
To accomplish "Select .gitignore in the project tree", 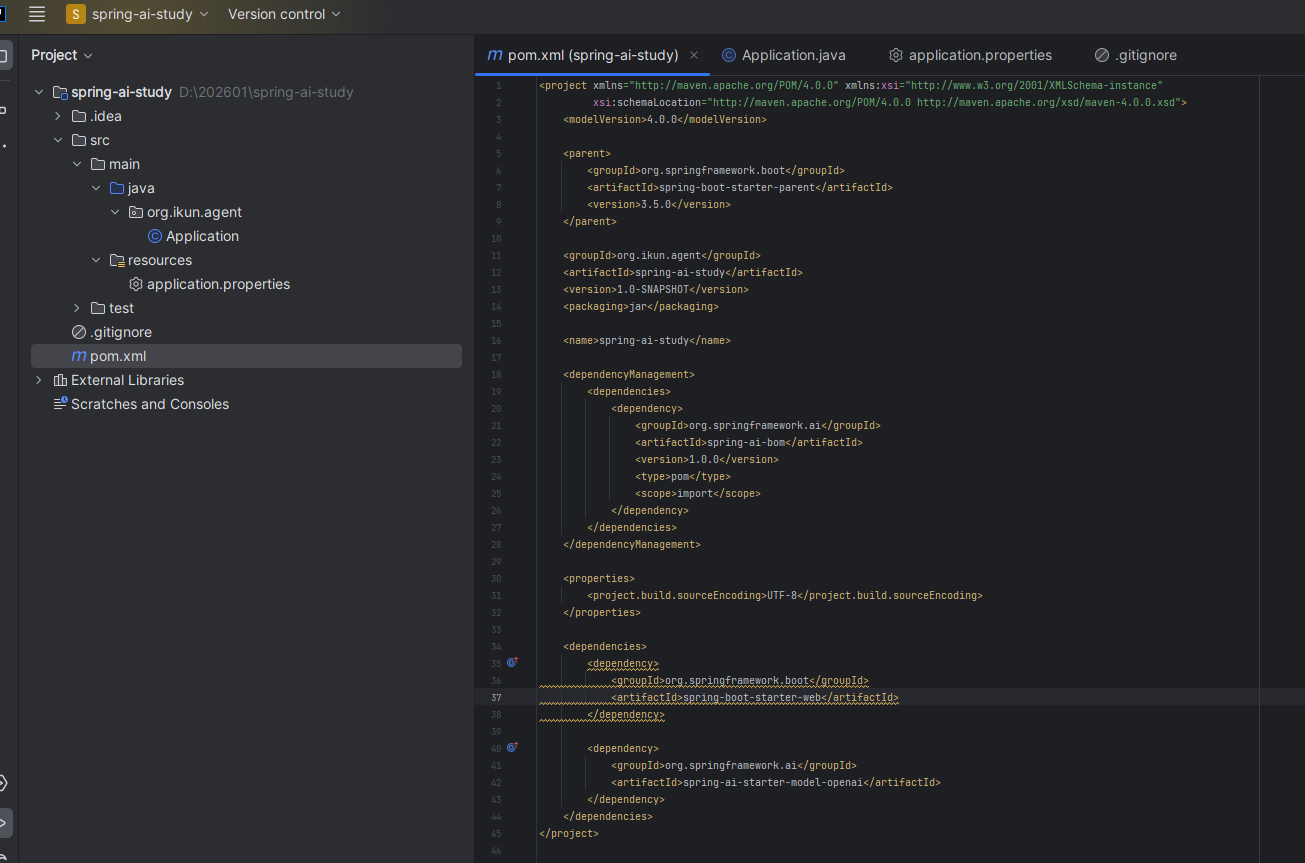I will tap(120, 332).
